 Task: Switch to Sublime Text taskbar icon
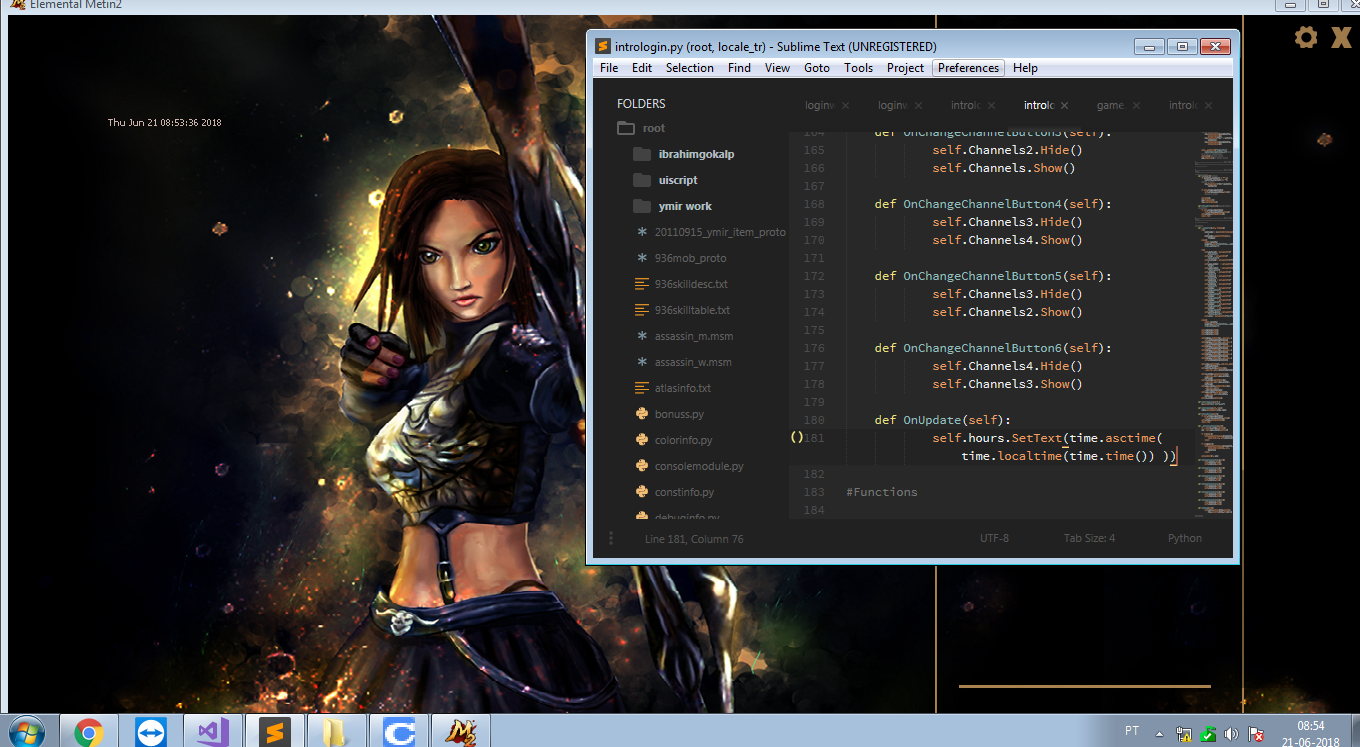point(274,733)
